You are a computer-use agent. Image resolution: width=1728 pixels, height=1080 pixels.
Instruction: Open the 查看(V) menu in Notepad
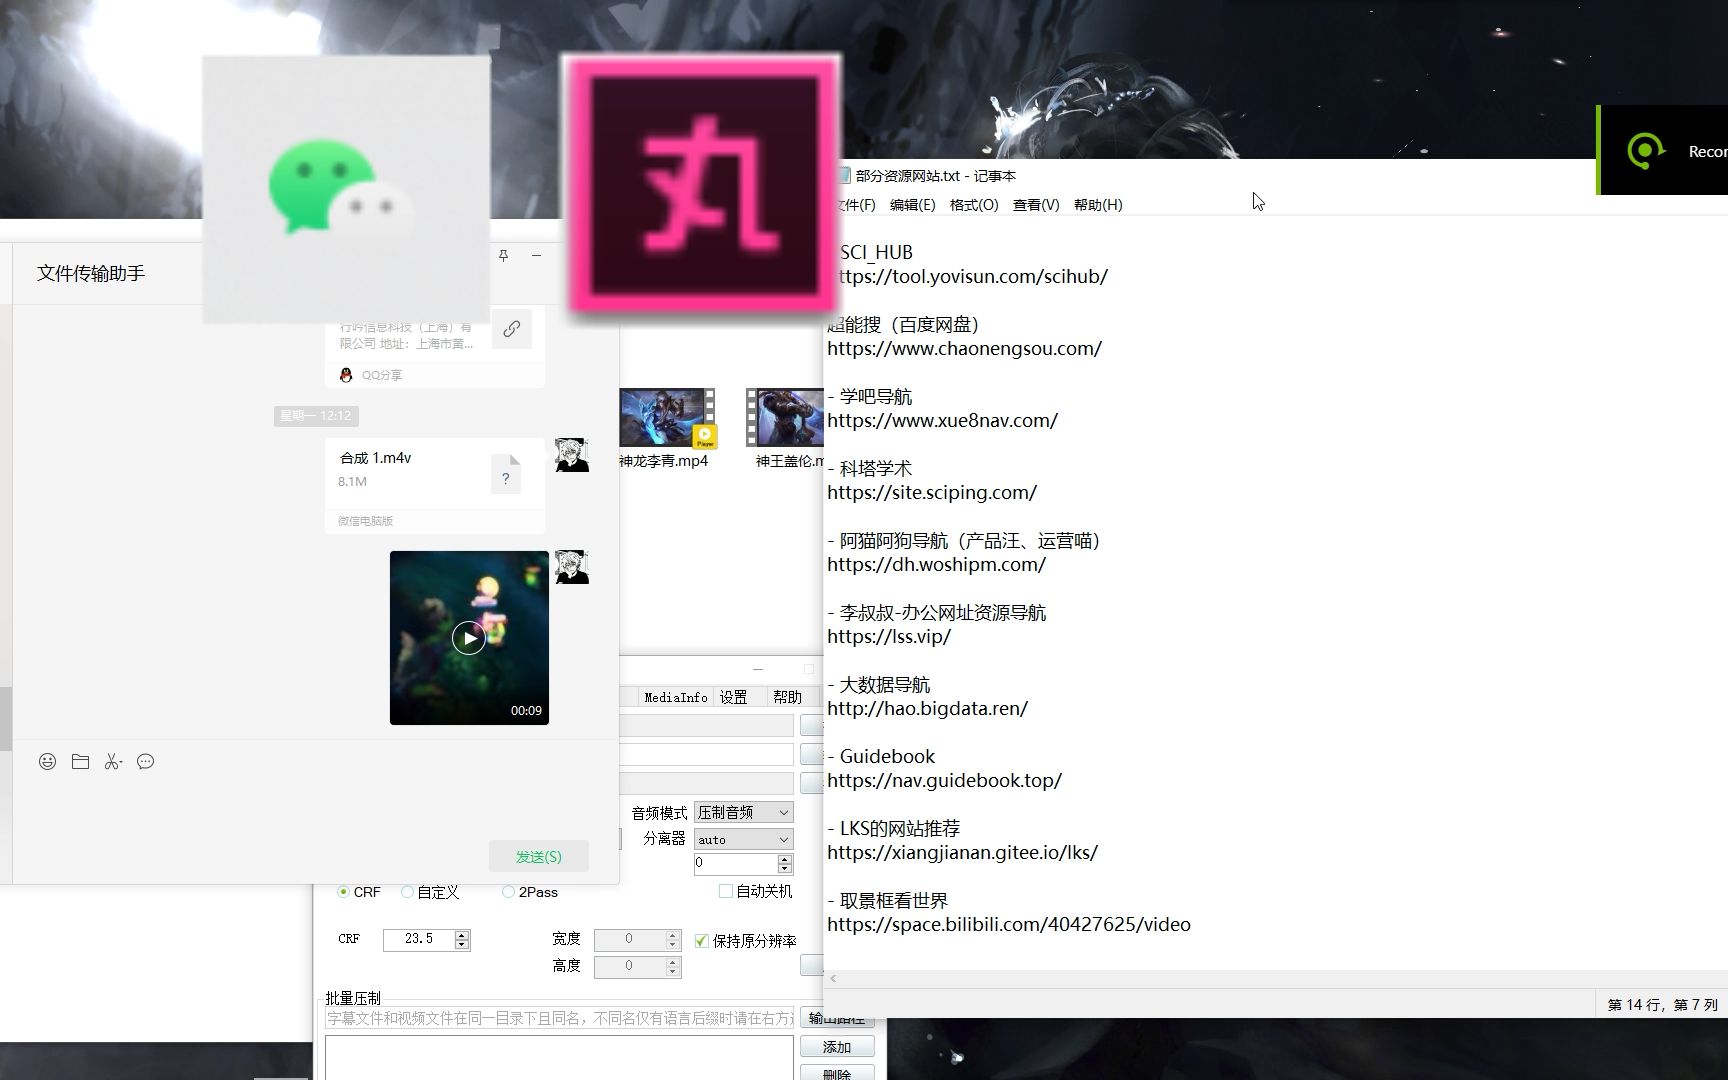tap(1036, 205)
